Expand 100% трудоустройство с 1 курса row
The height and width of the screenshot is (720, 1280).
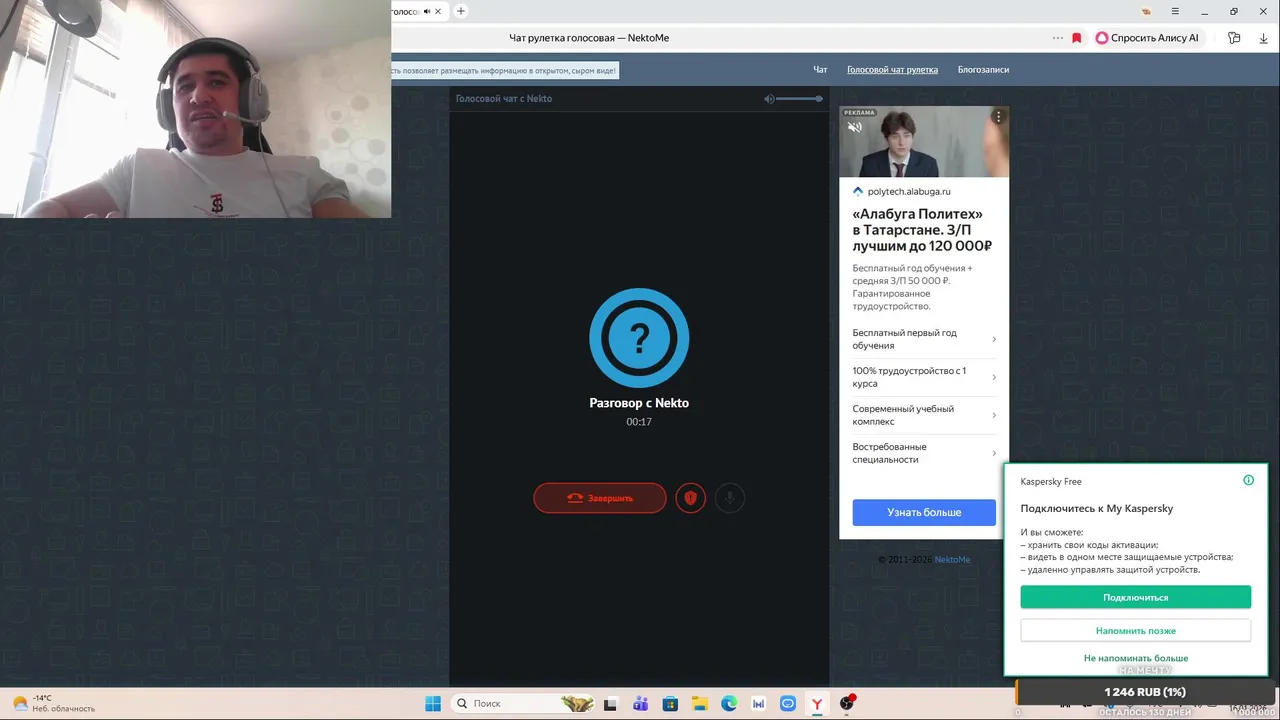tap(924, 377)
